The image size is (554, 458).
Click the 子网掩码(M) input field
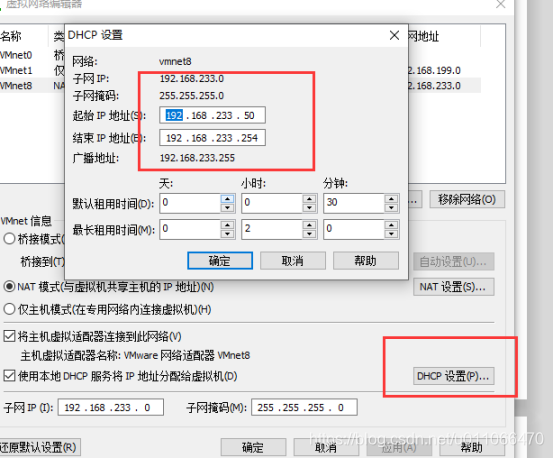304,407
